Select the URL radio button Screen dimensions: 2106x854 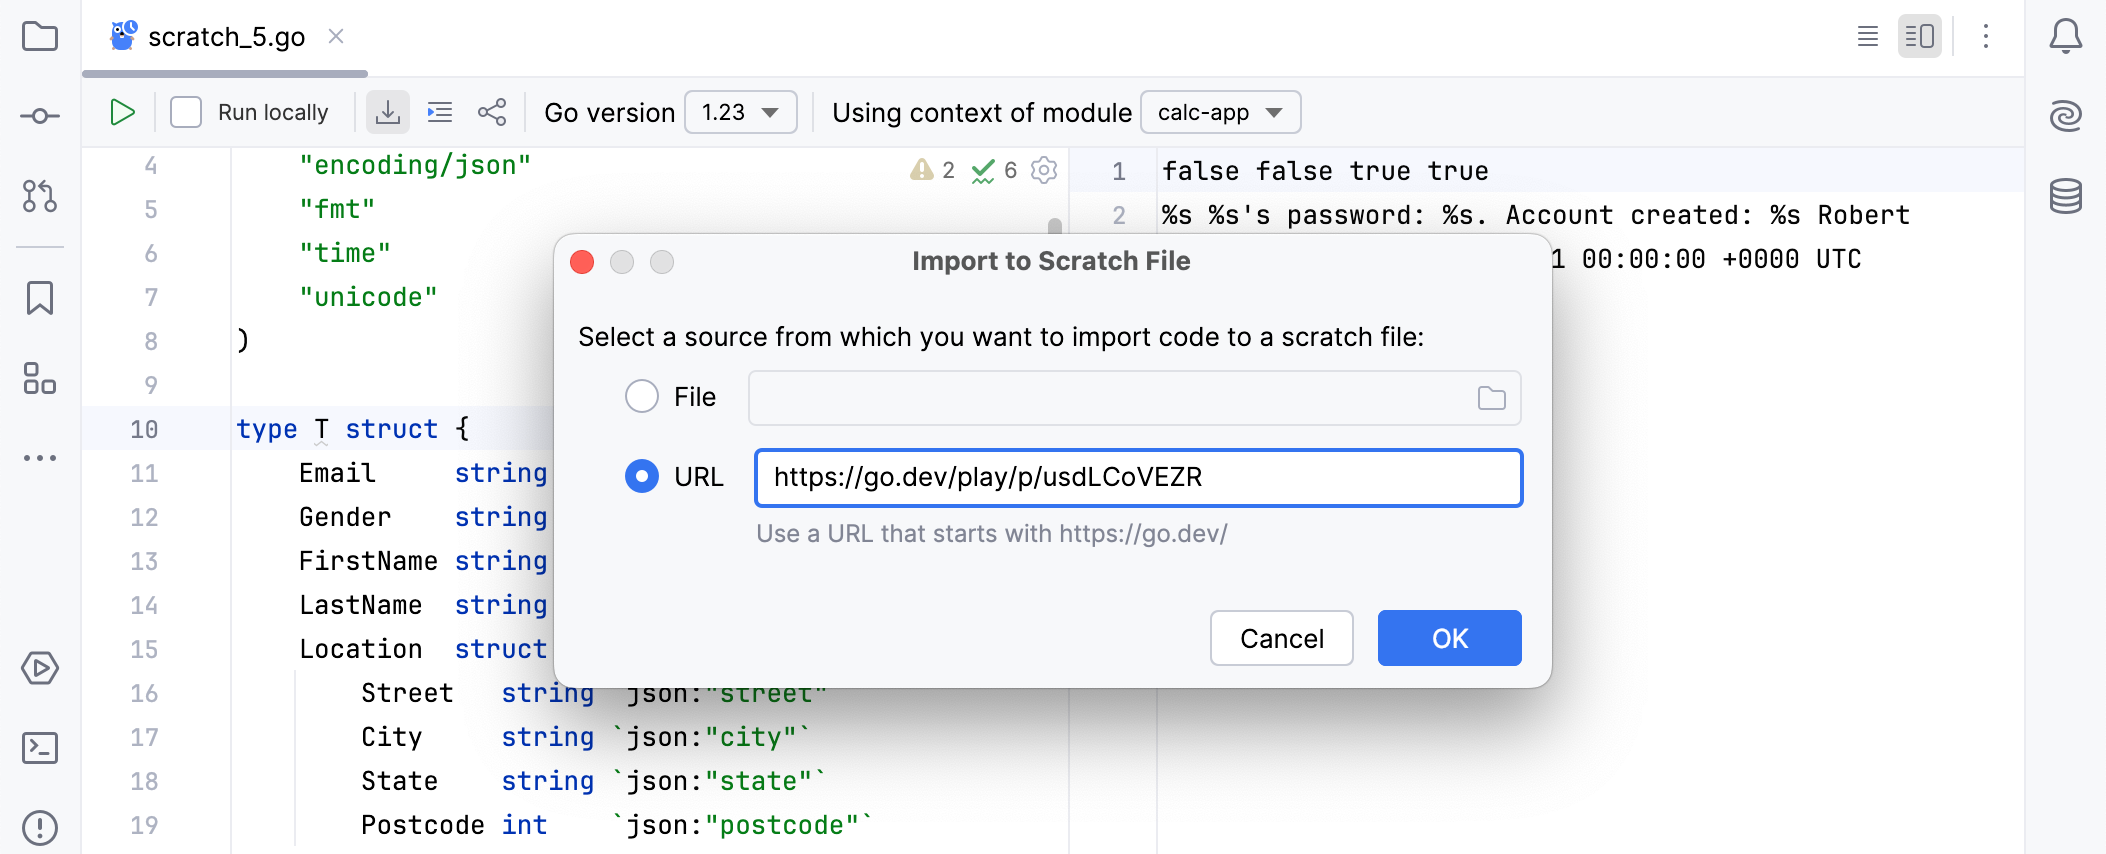pos(642,477)
